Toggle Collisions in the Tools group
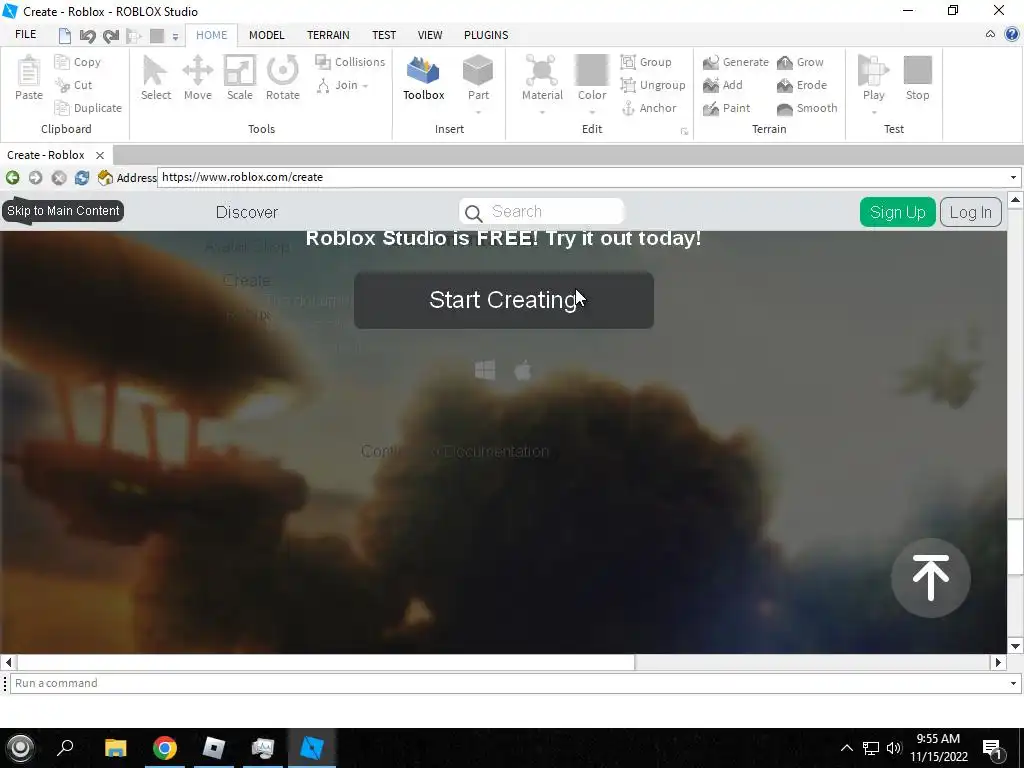Viewport: 1024px width, 768px height. [x=350, y=62]
